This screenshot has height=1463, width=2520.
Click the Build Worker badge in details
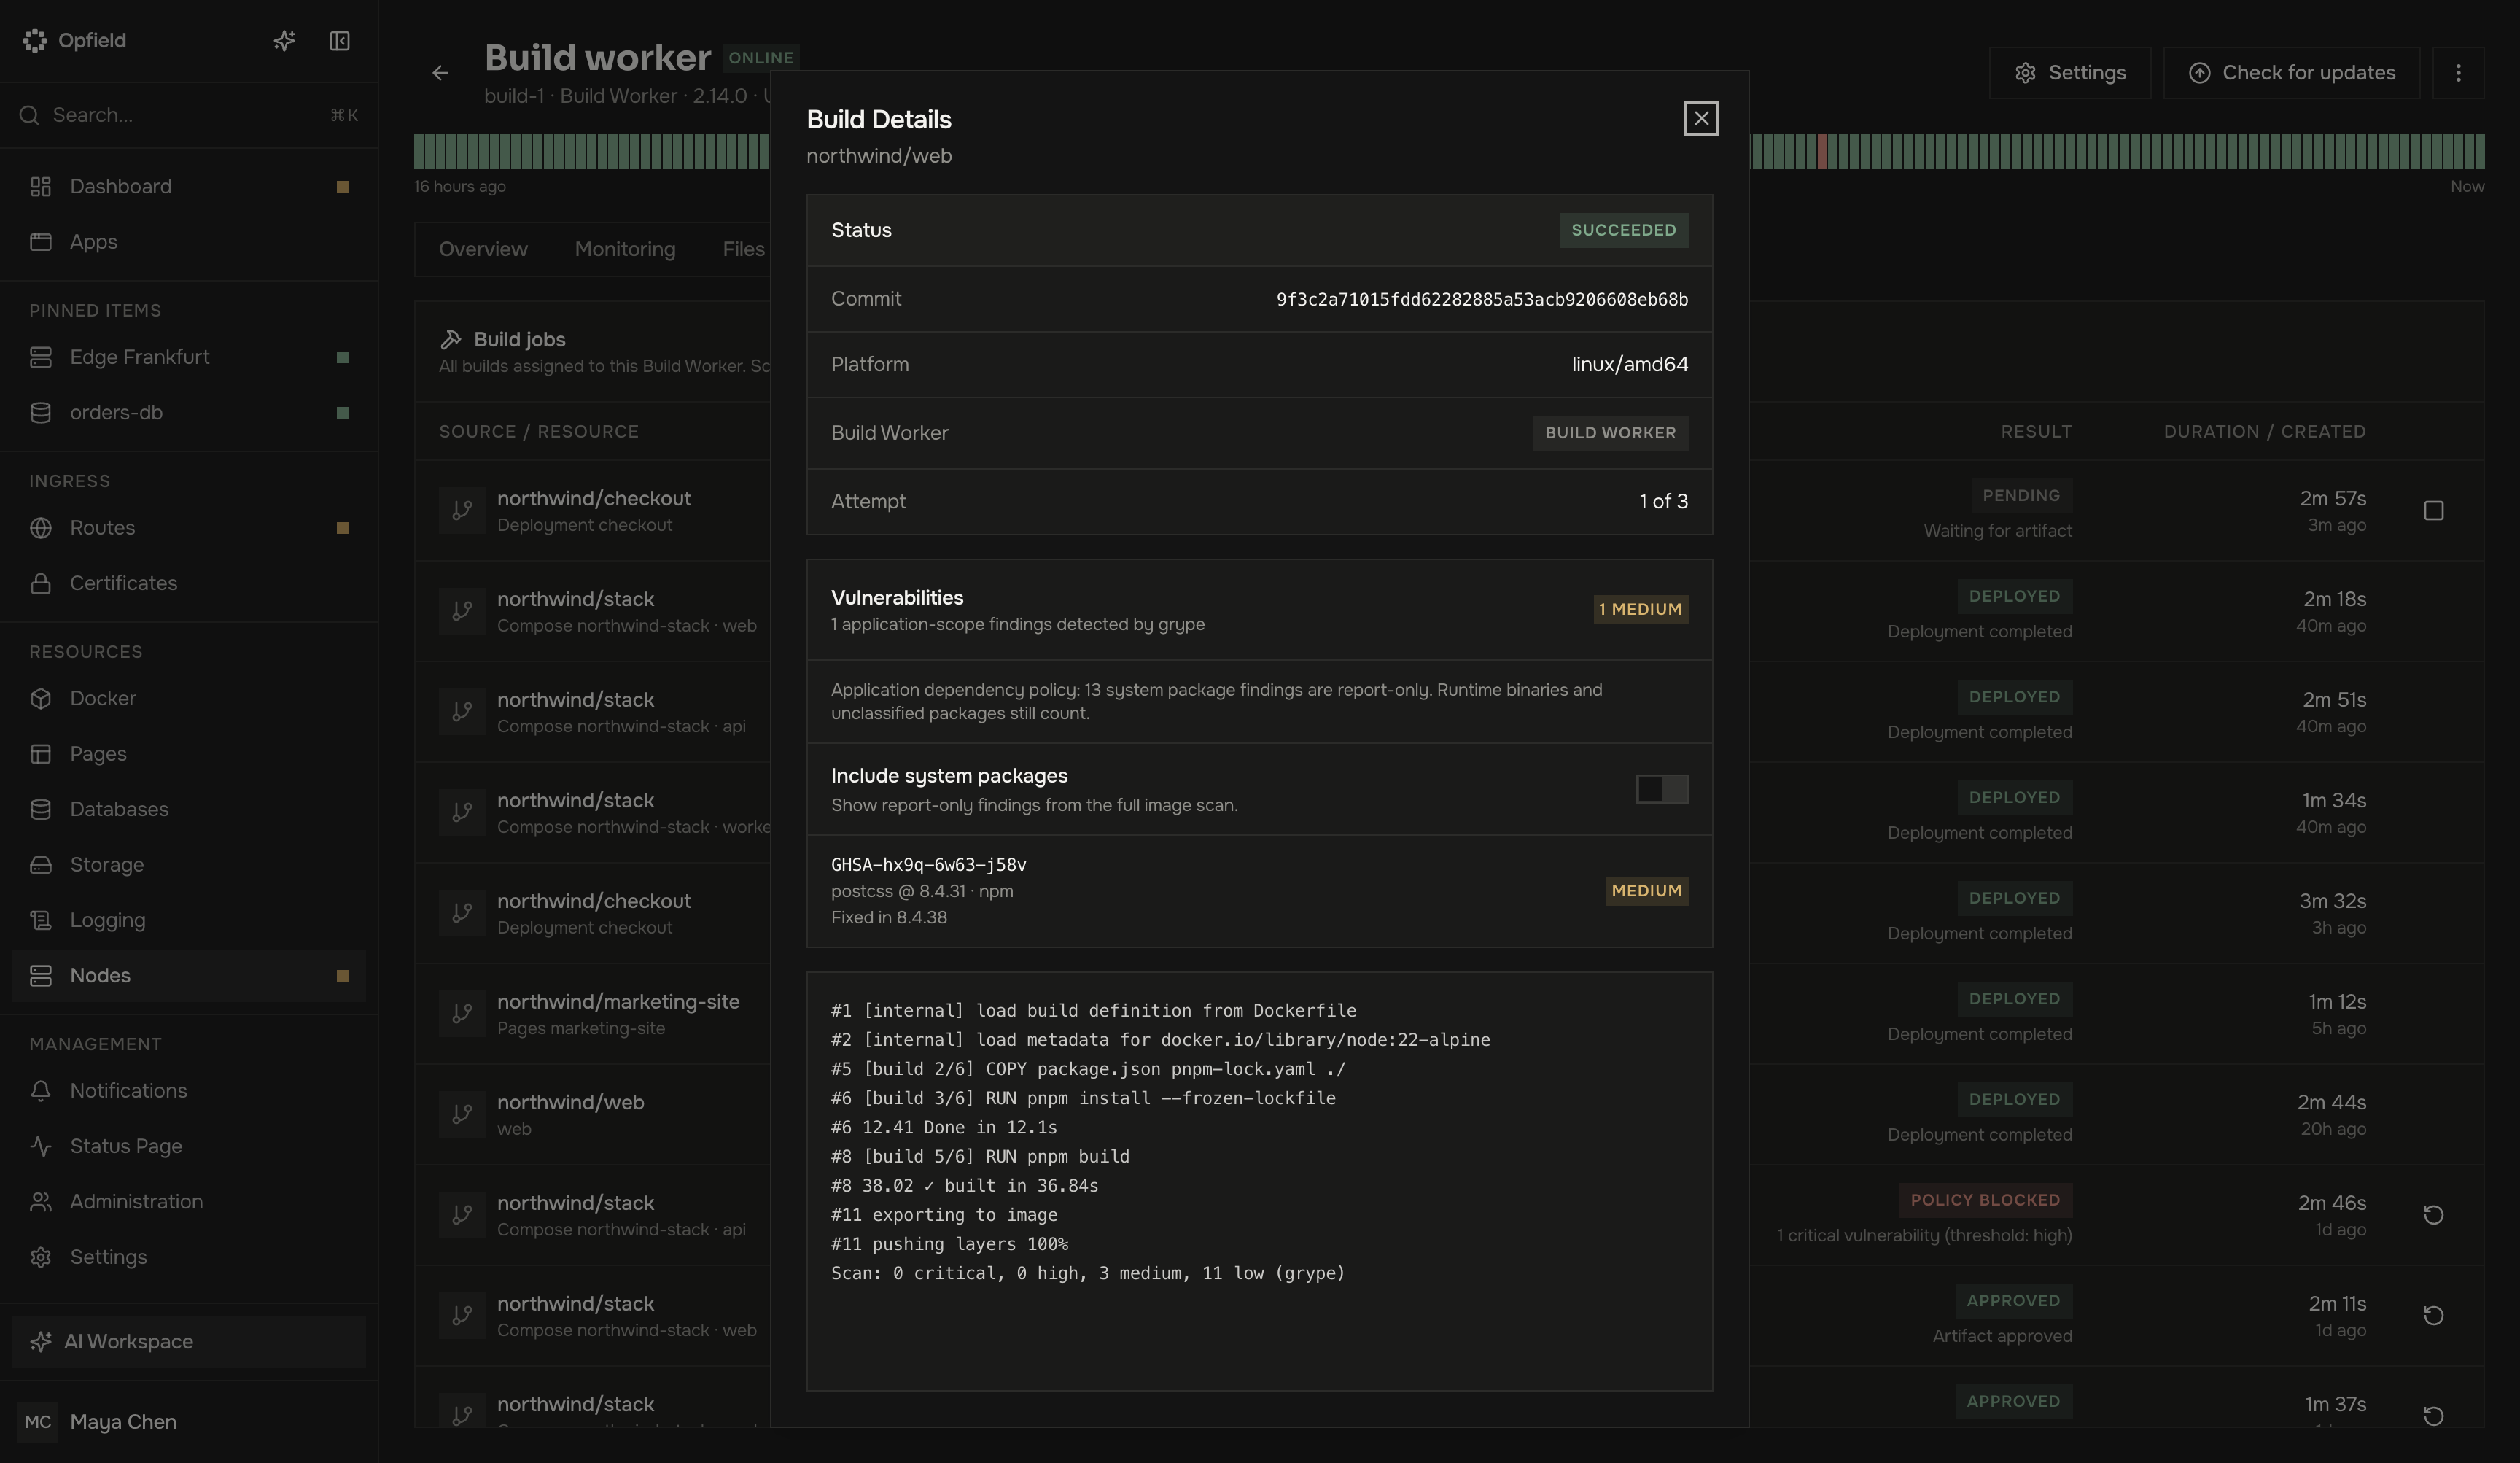[1610, 433]
